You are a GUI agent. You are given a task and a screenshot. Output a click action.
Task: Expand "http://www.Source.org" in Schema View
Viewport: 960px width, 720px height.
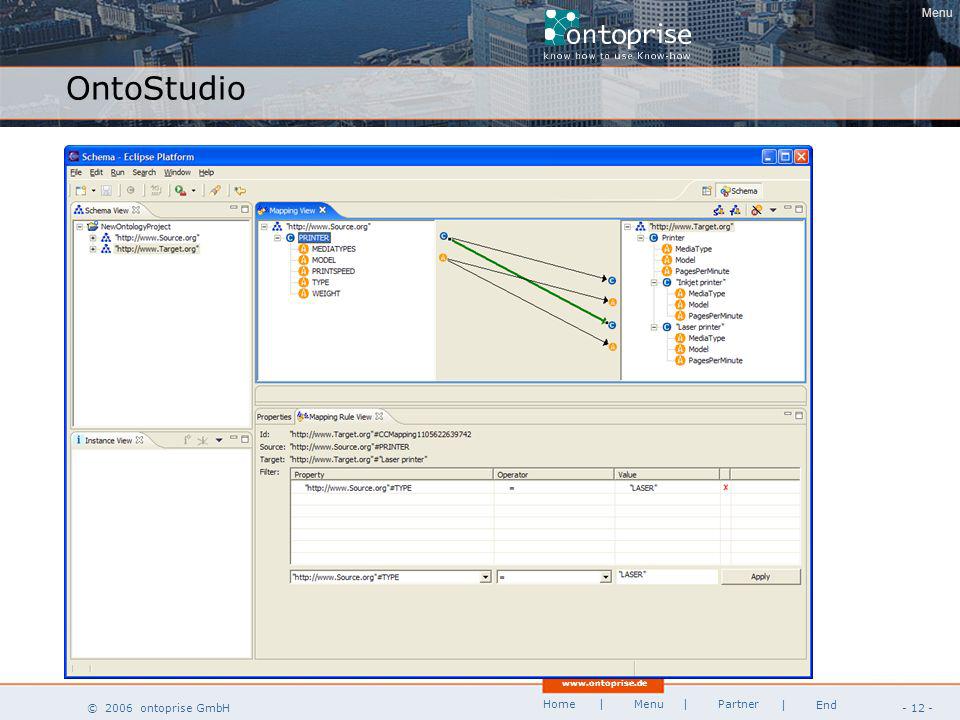coord(92,238)
